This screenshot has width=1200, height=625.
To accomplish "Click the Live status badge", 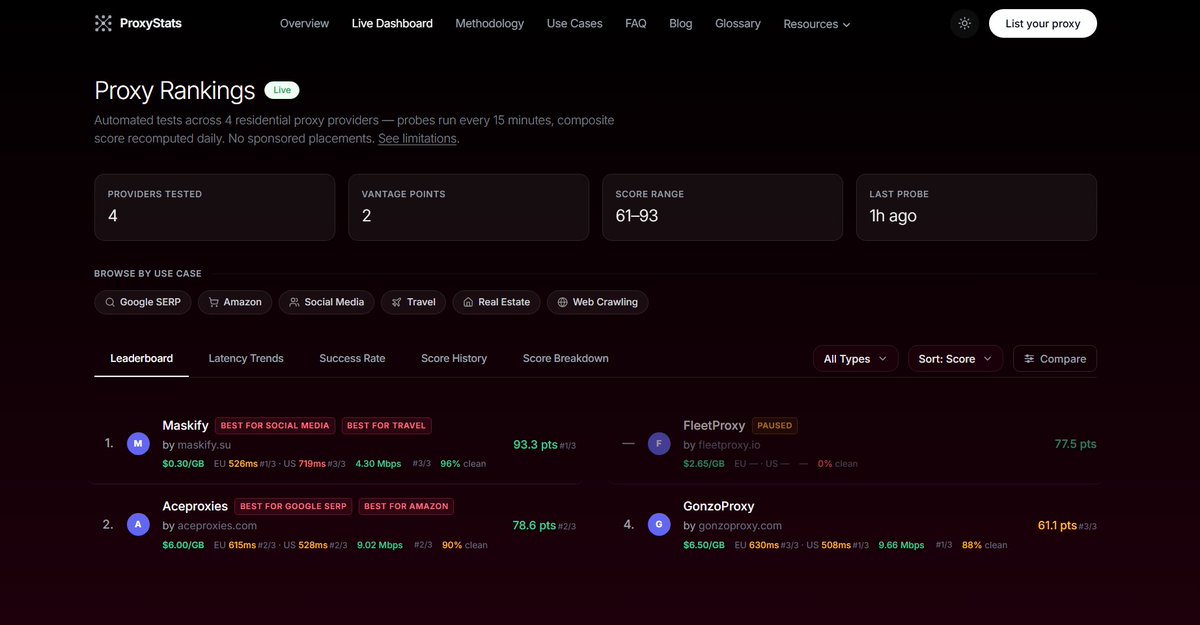I will click(x=282, y=90).
